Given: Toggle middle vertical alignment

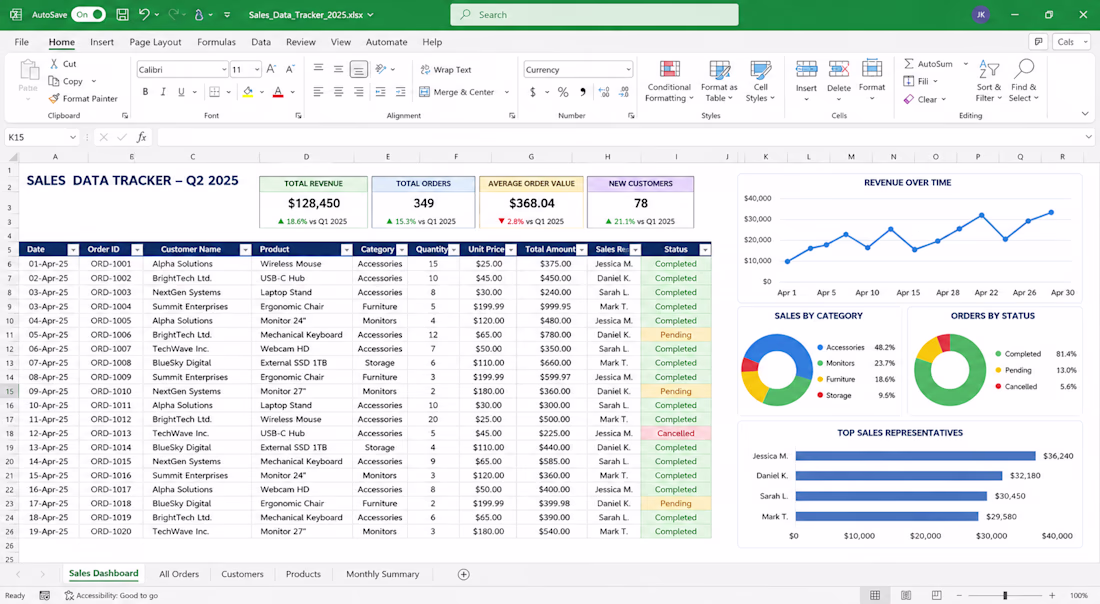Looking at the screenshot, I should pos(338,69).
